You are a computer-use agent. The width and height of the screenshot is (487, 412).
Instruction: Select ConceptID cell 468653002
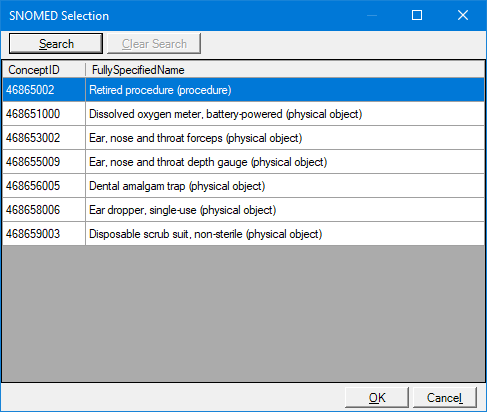(44, 138)
